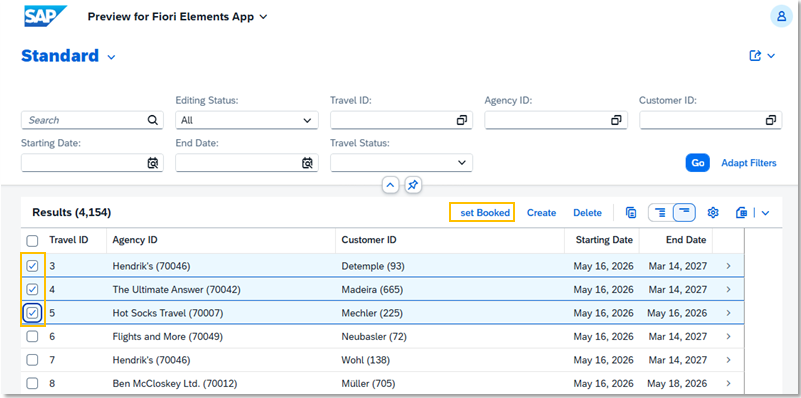Image resolution: width=801 pixels, height=398 pixels.
Task: Uncheck Travel ID 3 row checkbox
Action: [x=32, y=266]
